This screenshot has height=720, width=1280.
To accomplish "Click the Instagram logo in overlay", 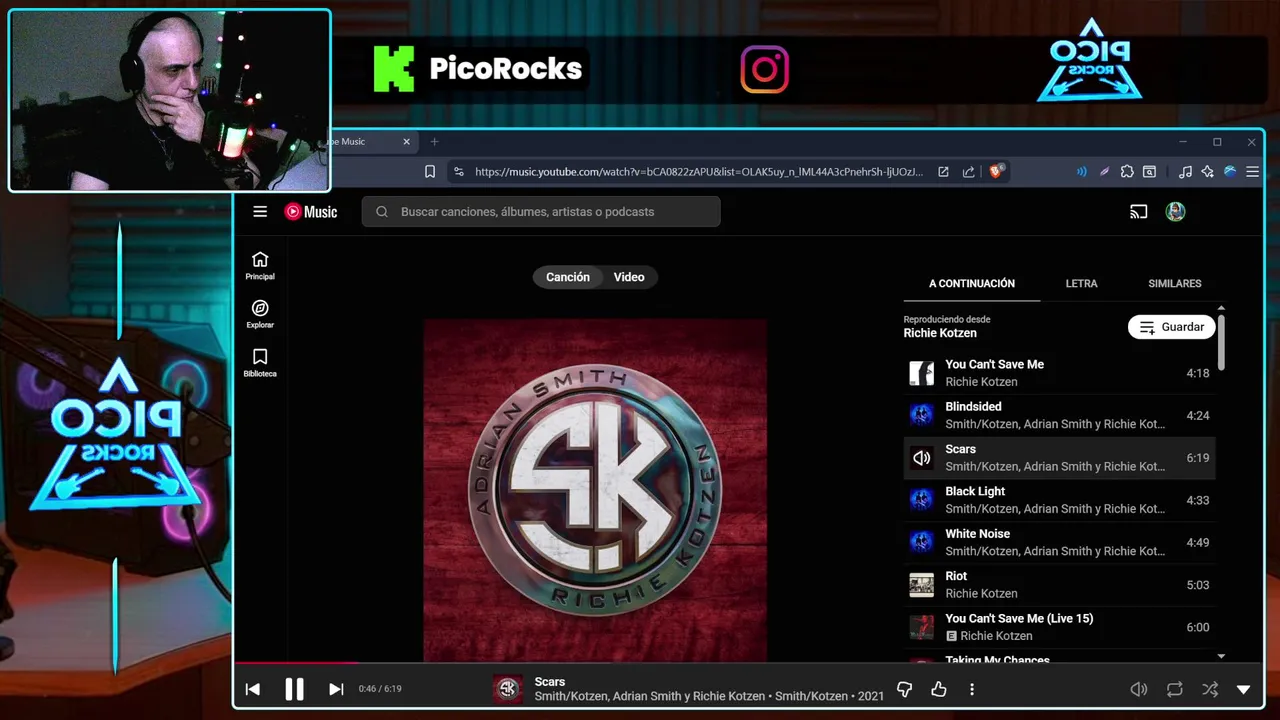I will [x=765, y=69].
